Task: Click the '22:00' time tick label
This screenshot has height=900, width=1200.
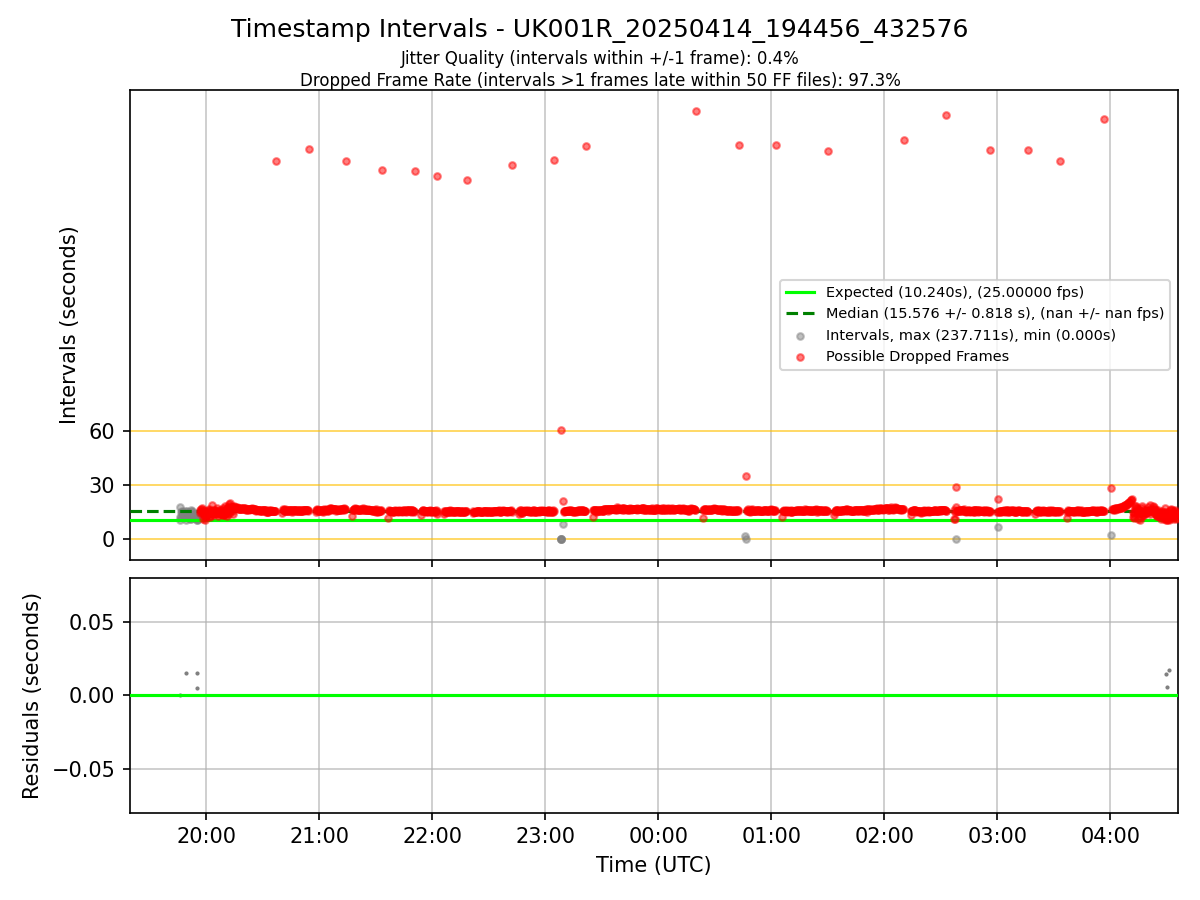Action: 432,836
